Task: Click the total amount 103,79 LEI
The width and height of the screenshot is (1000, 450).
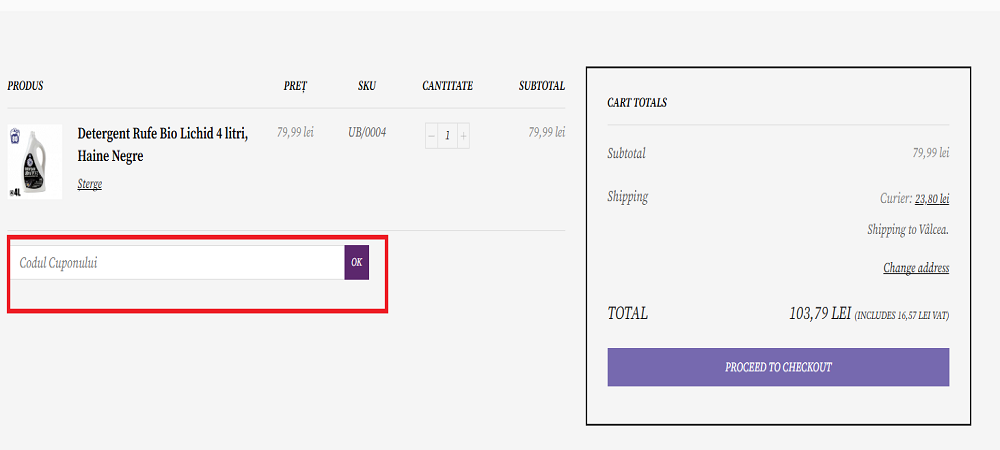Action: pos(819,314)
